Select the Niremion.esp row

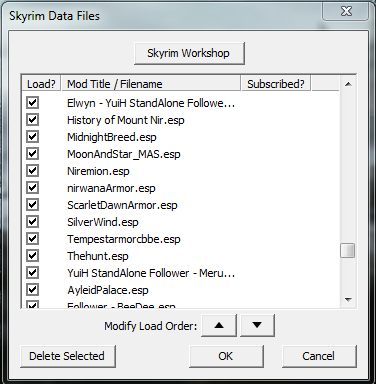point(98,171)
